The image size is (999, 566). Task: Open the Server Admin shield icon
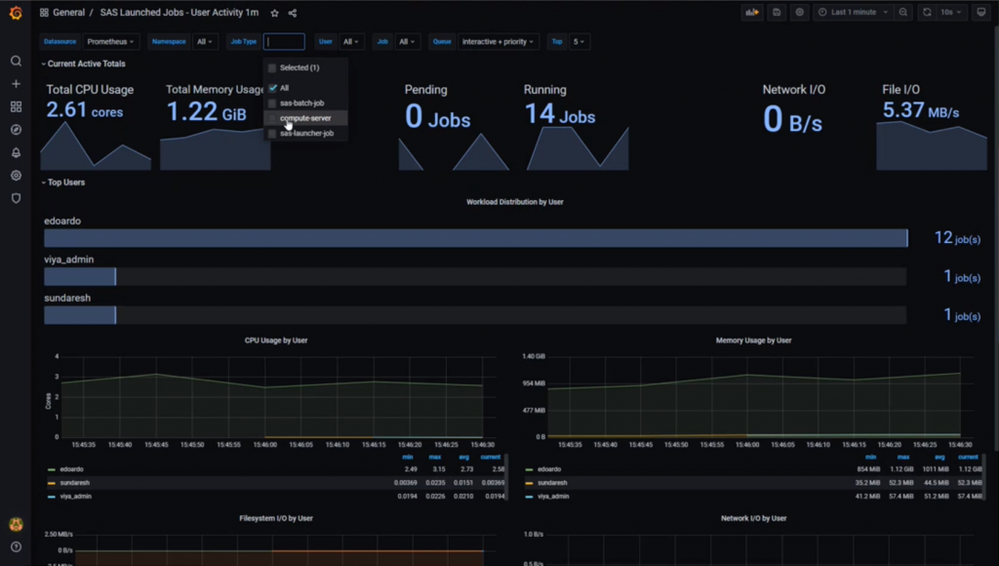click(16, 198)
